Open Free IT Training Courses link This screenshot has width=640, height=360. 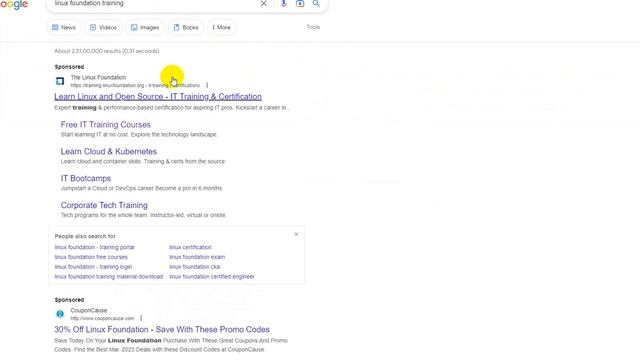coord(106,124)
